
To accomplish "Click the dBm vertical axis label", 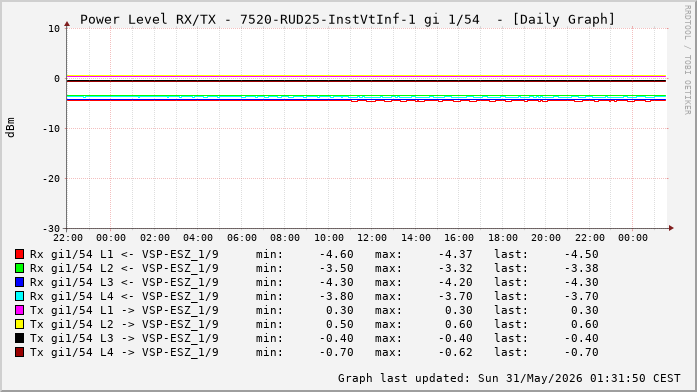I will 10,128.
